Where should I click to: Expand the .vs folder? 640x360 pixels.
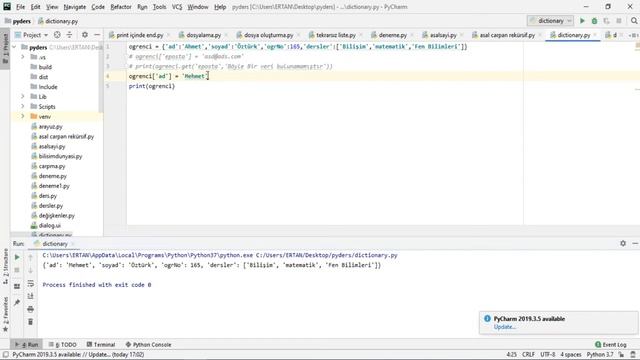[23, 57]
